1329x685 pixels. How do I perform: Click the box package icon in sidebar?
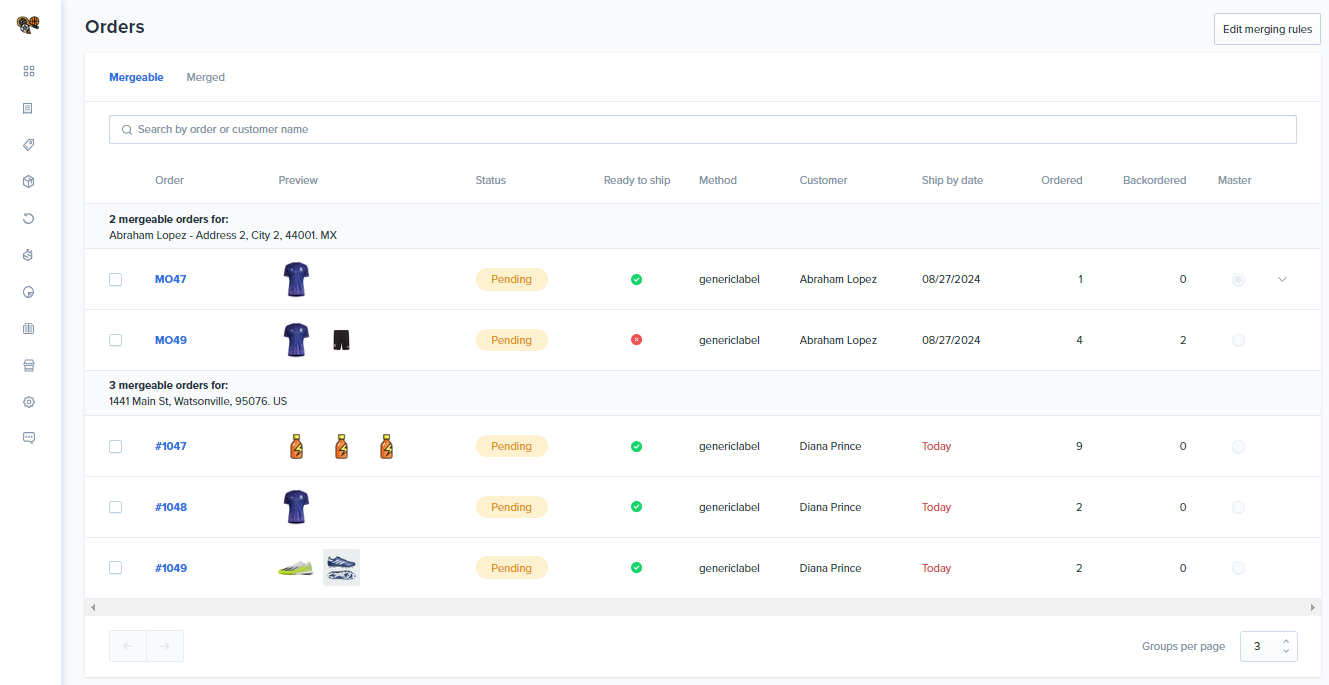tap(29, 182)
